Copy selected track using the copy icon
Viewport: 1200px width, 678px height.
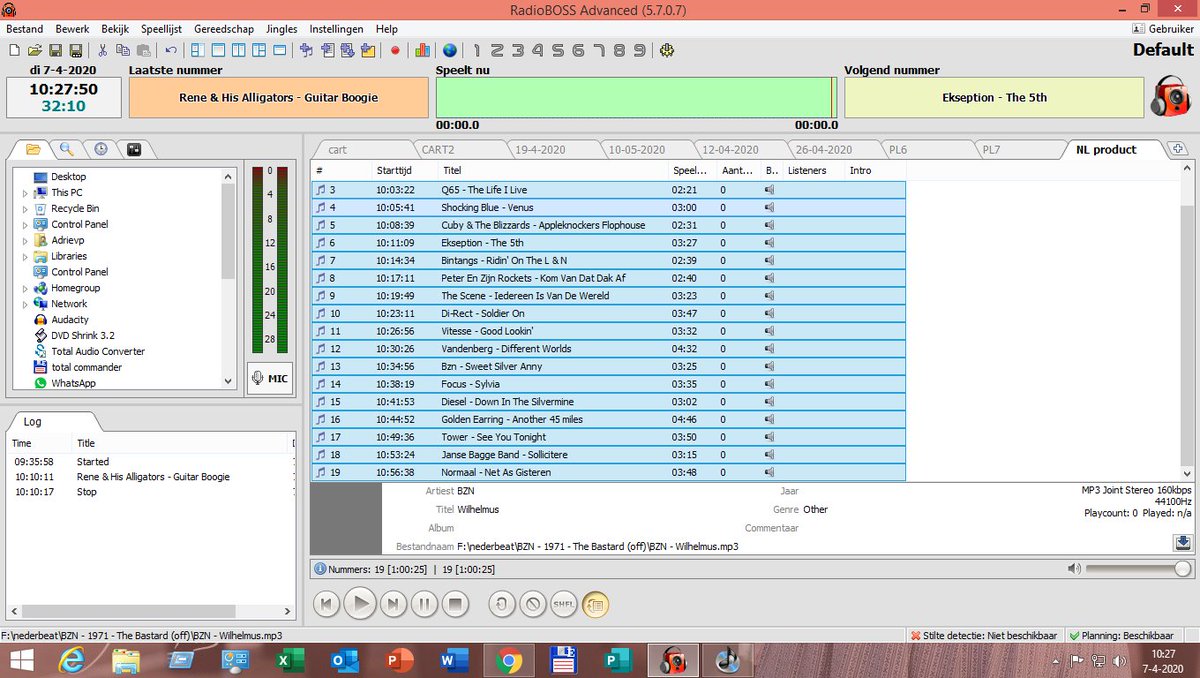122,50
